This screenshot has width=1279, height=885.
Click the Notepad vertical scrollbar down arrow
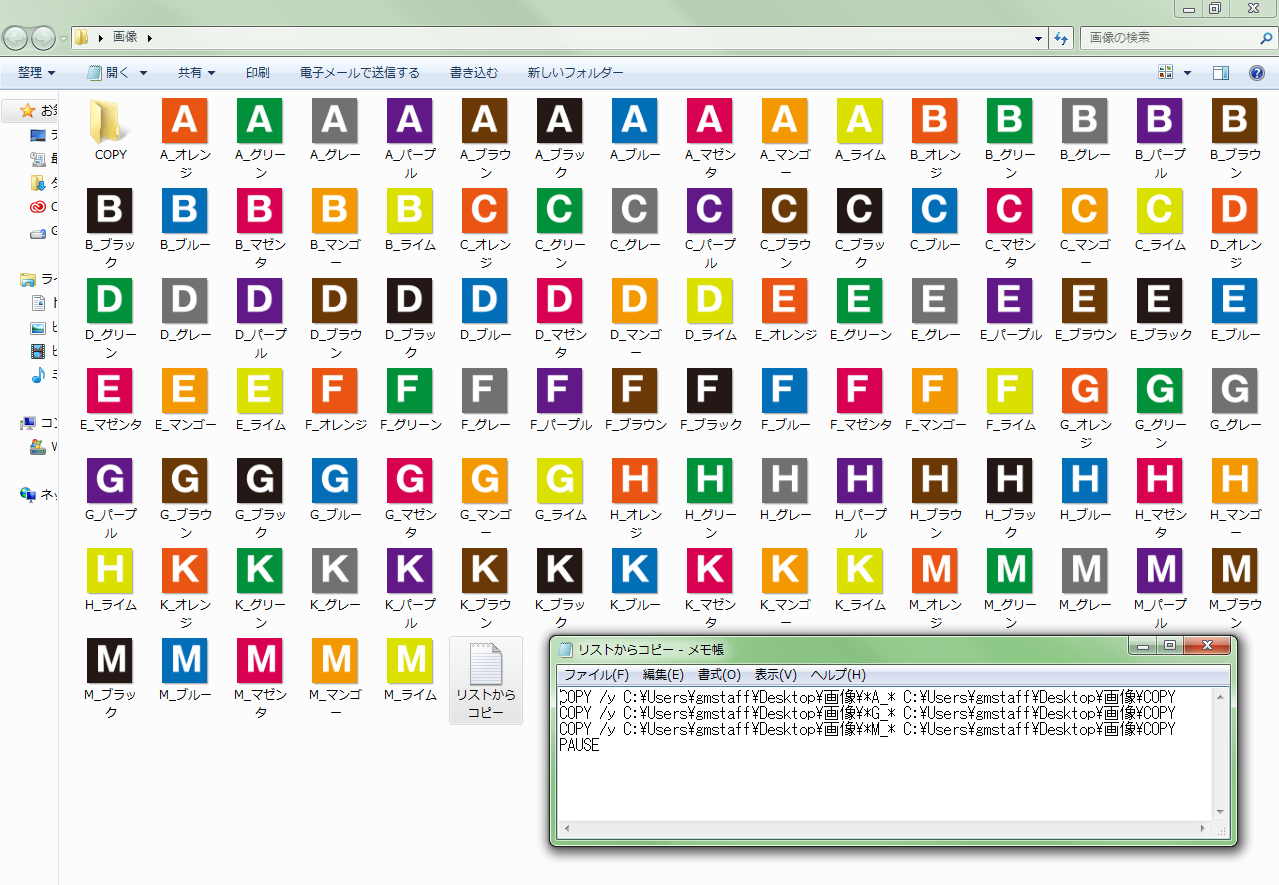[1220, 812]
